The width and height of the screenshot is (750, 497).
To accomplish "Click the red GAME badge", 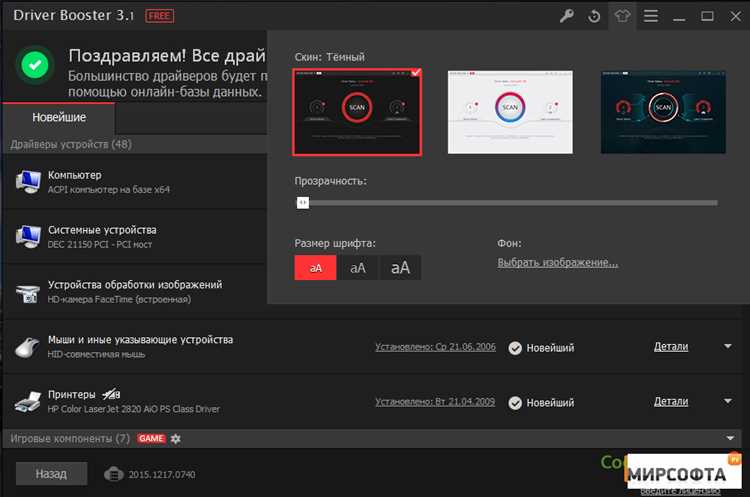I will pos(152,439).
